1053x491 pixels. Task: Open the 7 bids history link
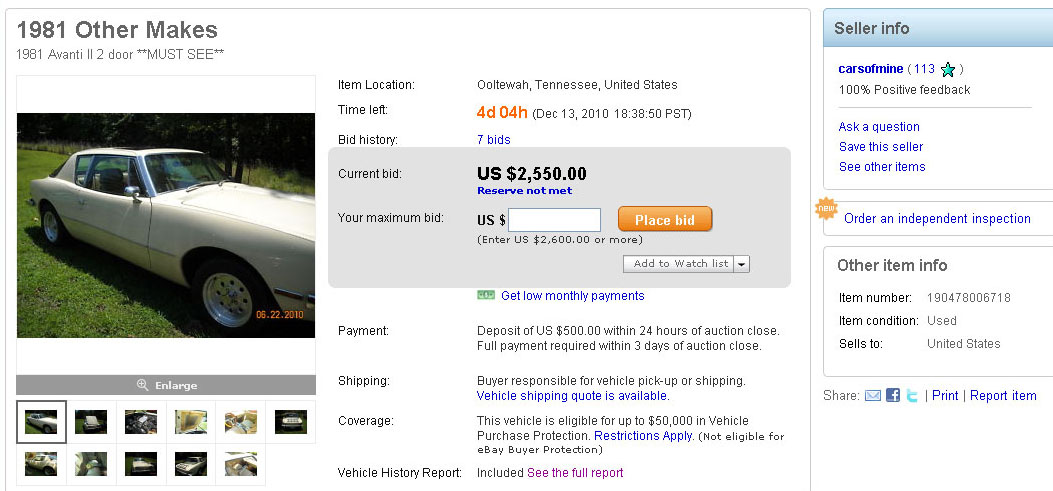click(x=494, y=140)
